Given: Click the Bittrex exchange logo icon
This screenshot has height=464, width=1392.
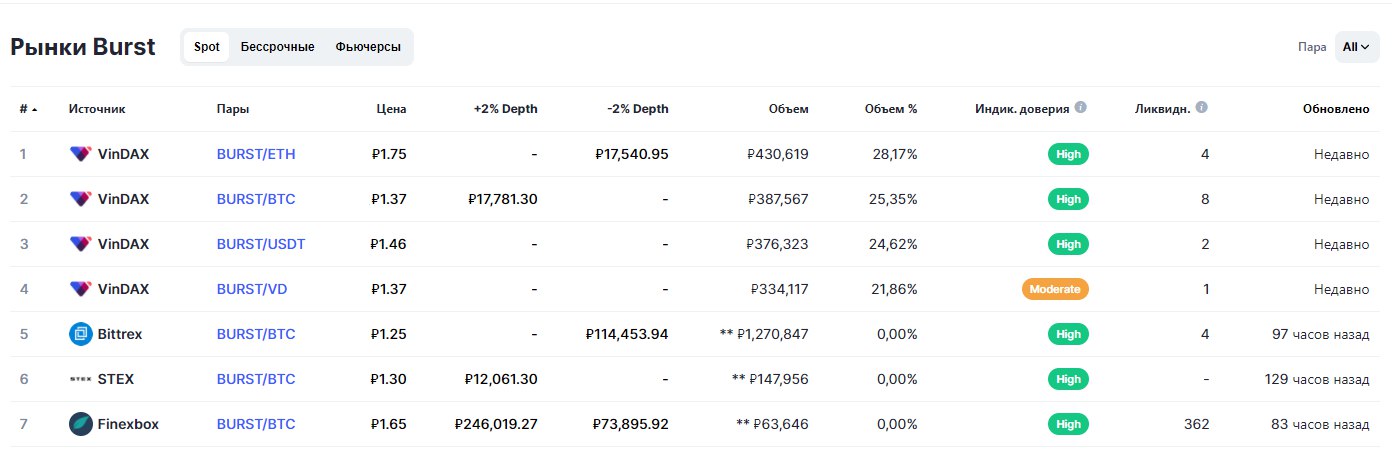Looking at the screenshot, I should 81,334.
